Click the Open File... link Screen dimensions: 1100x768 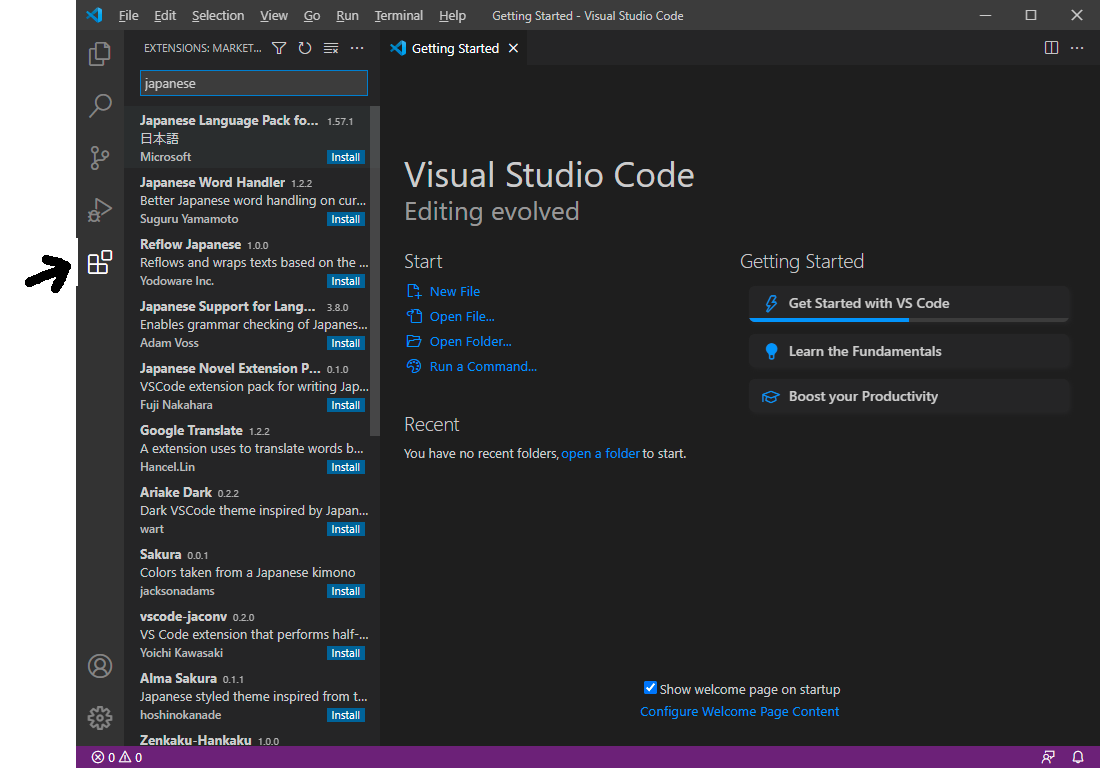(x=462, y=316)
